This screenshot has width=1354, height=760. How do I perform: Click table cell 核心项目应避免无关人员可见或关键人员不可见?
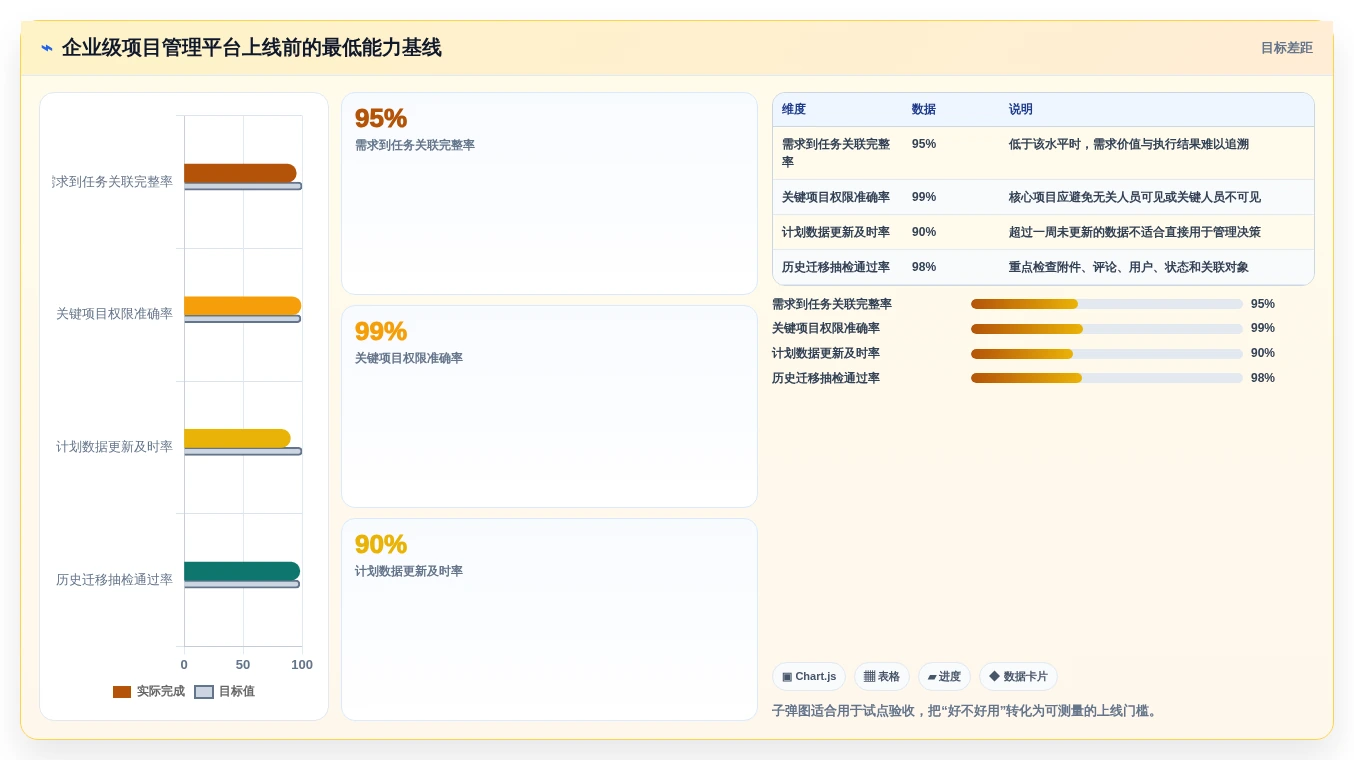point(1135,198)
